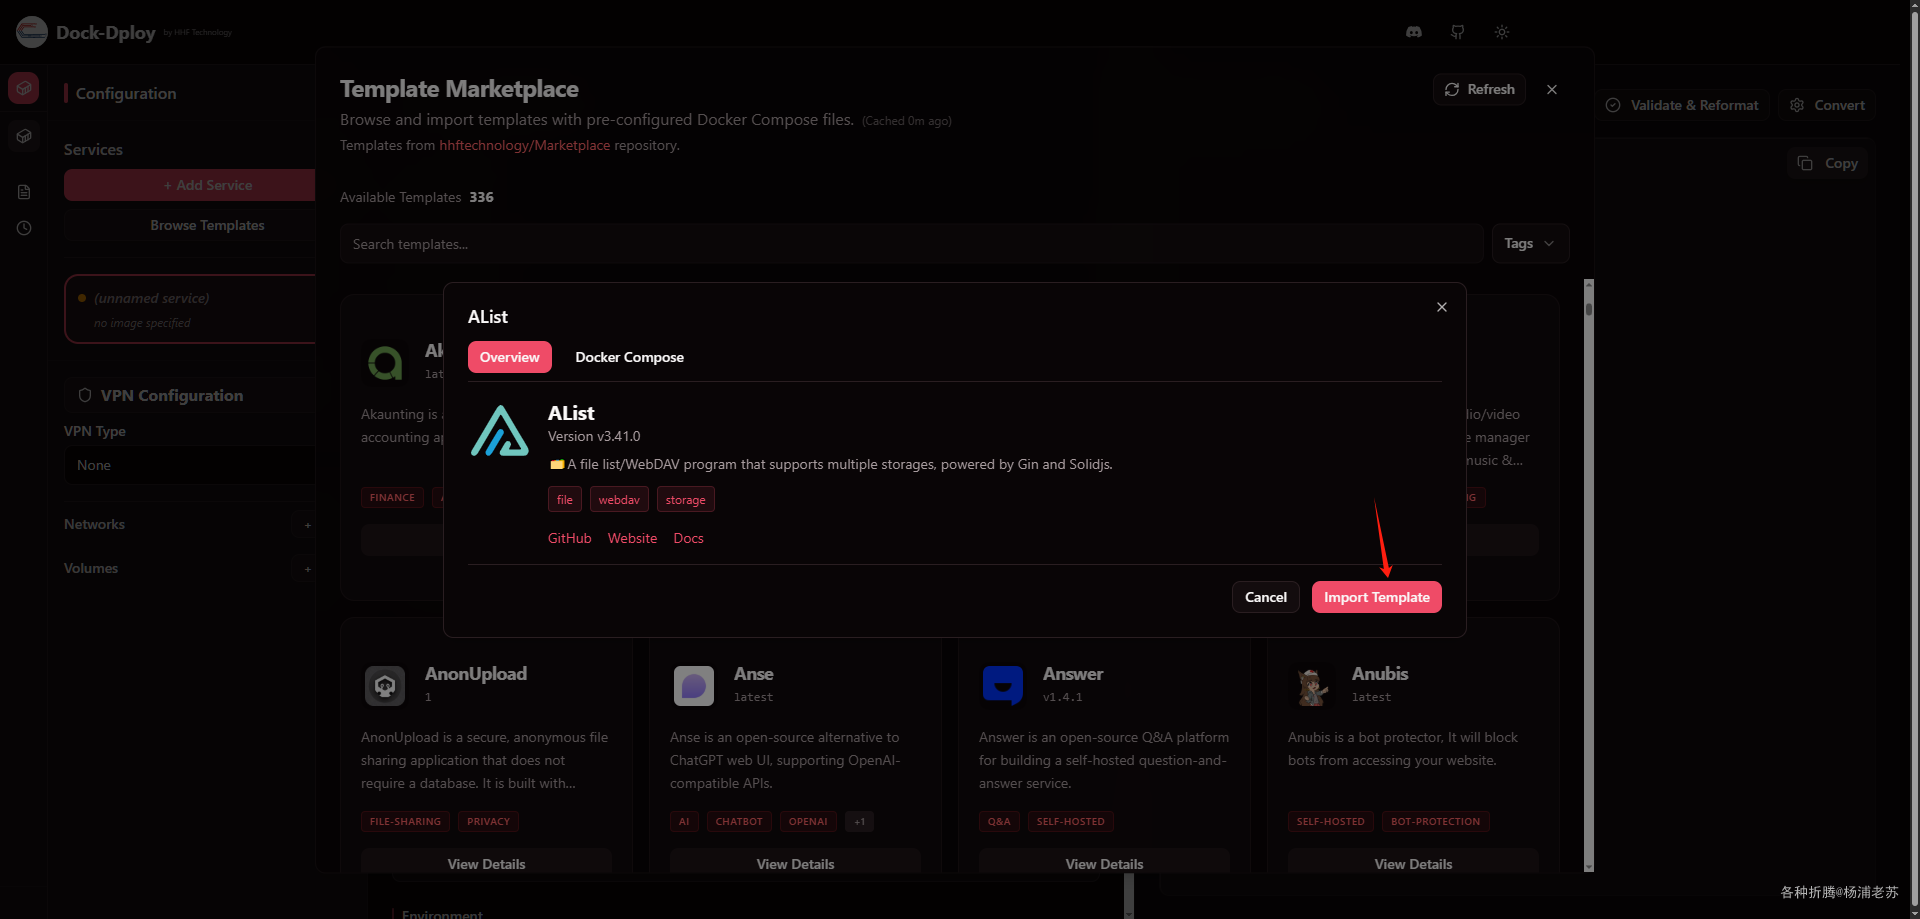Click the AnonUpload template icon
Image resolution: width=1920 pixels, height=919 pixels.
point(385,686)
